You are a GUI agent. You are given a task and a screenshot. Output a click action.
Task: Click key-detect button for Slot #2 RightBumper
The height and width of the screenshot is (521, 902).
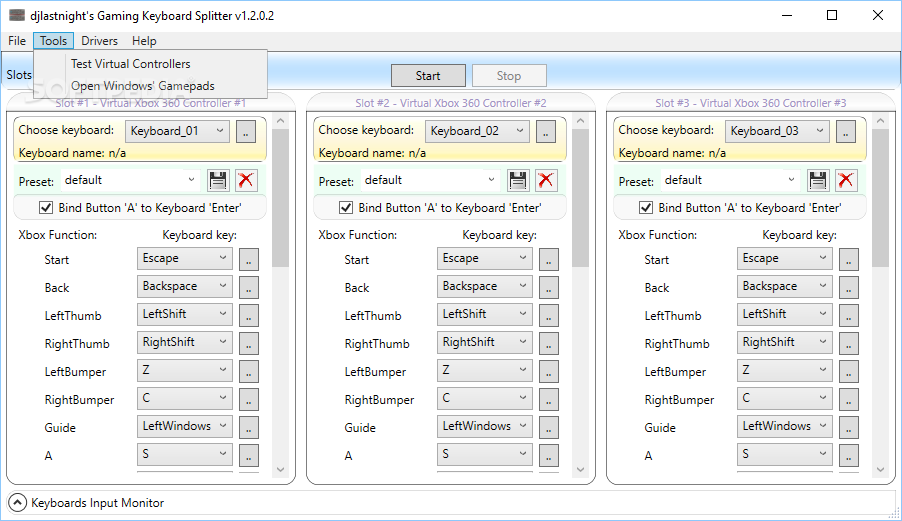549,399
